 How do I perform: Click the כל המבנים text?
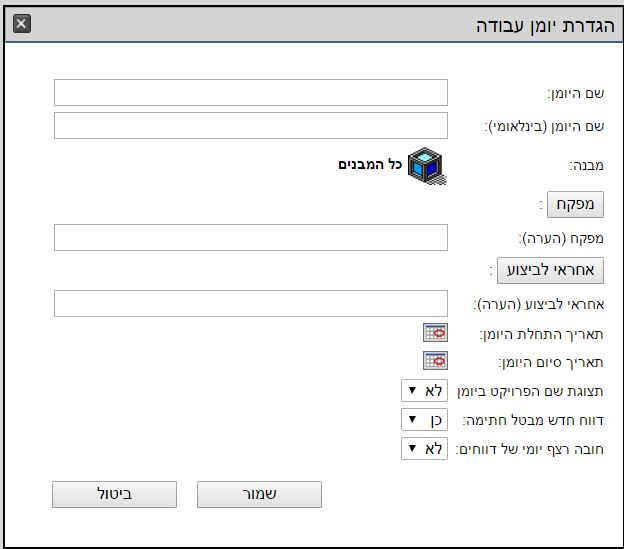click(x=369, y=164)
